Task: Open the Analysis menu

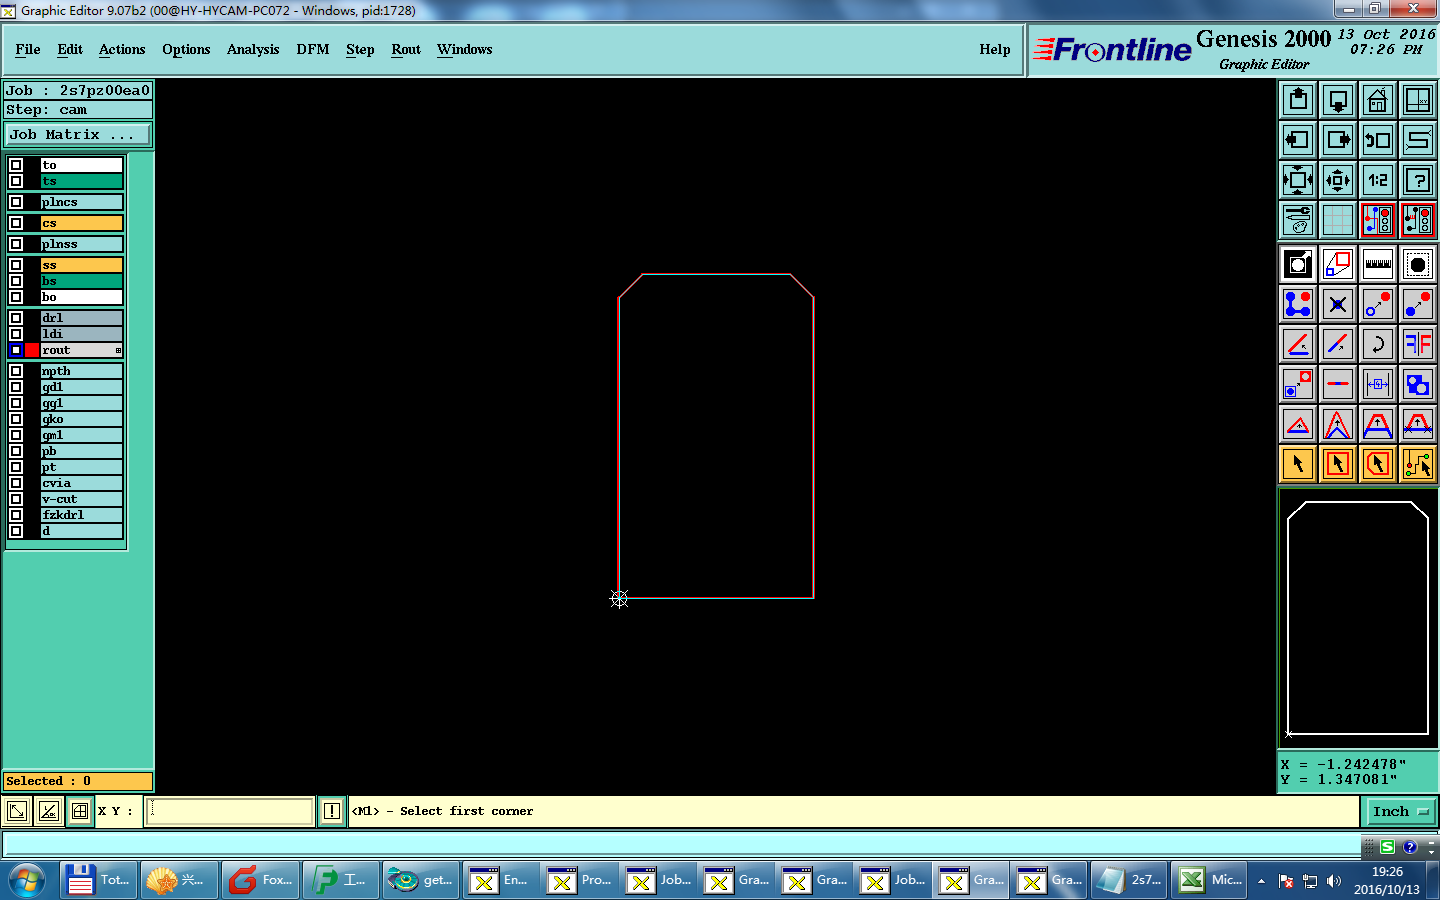Action: coord(253,49)
